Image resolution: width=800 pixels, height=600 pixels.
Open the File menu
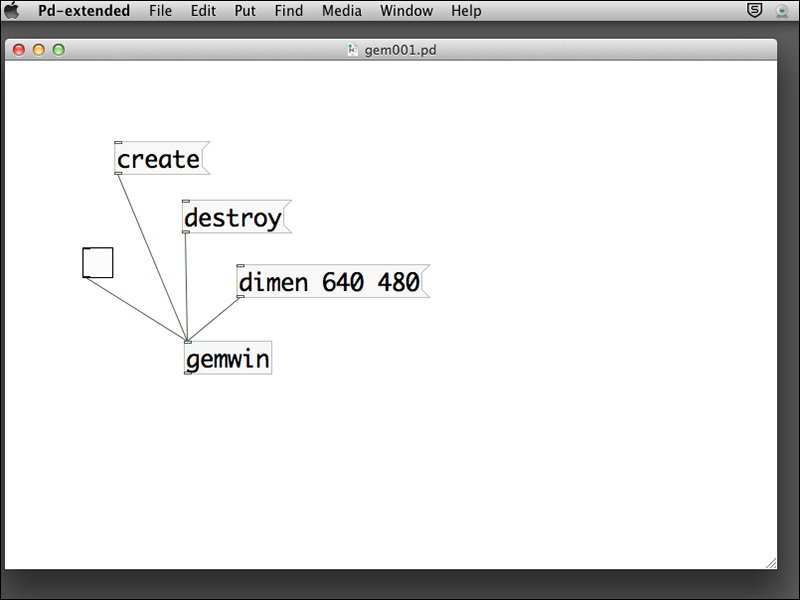click(160, 11)
